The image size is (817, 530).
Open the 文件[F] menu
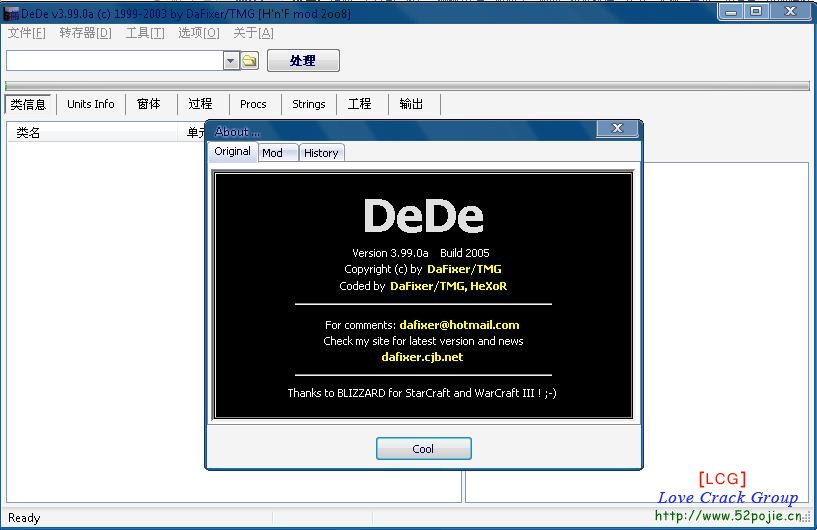coord(27,33)
